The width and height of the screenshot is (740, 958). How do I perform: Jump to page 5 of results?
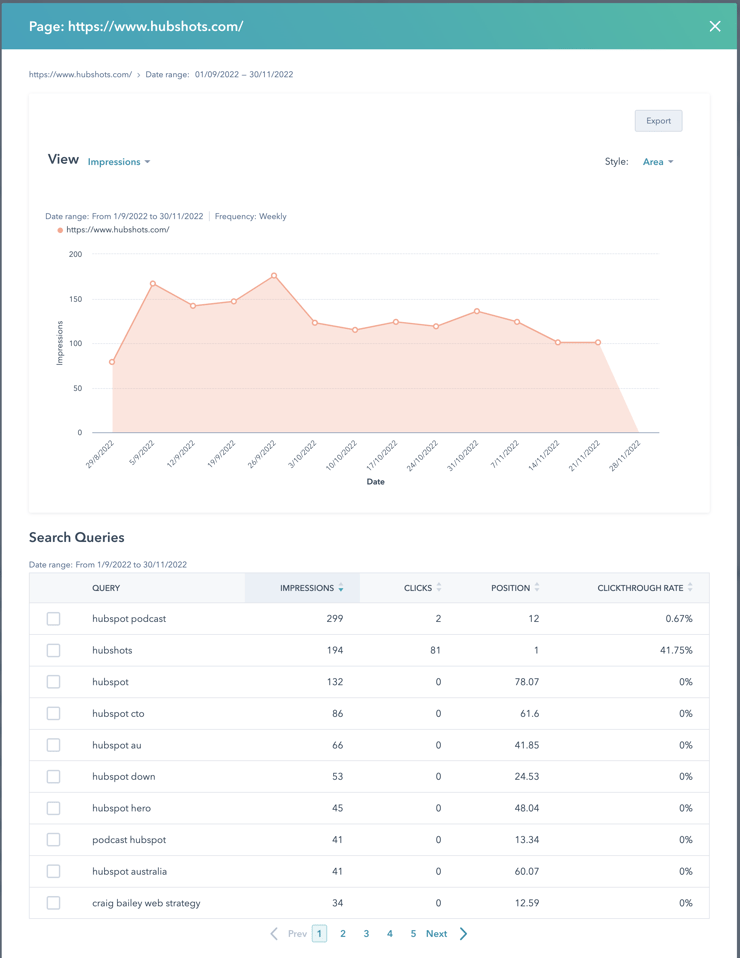pyautogui.click(x=413, y=934)
